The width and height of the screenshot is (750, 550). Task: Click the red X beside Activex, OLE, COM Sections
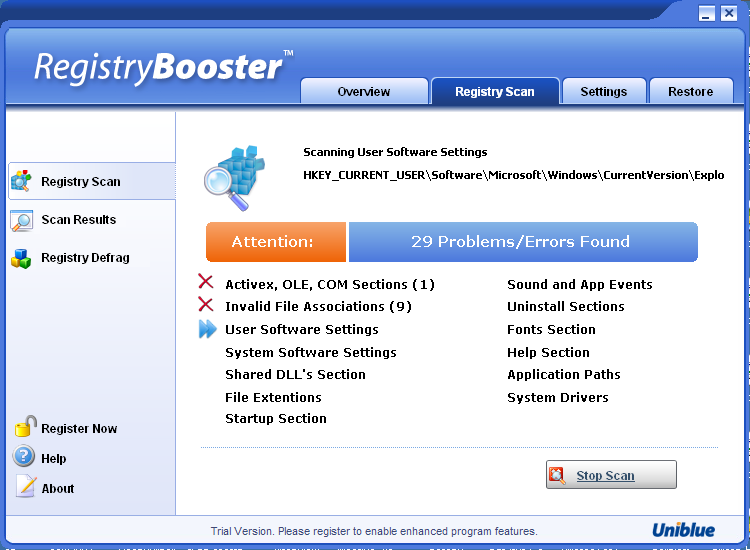tap(206, 282)
